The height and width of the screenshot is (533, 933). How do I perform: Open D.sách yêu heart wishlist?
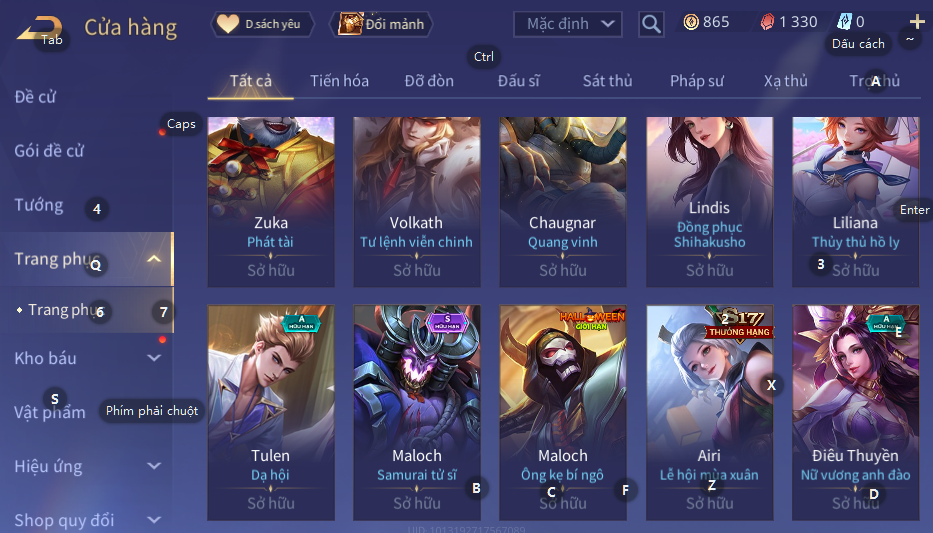point(261,24)
